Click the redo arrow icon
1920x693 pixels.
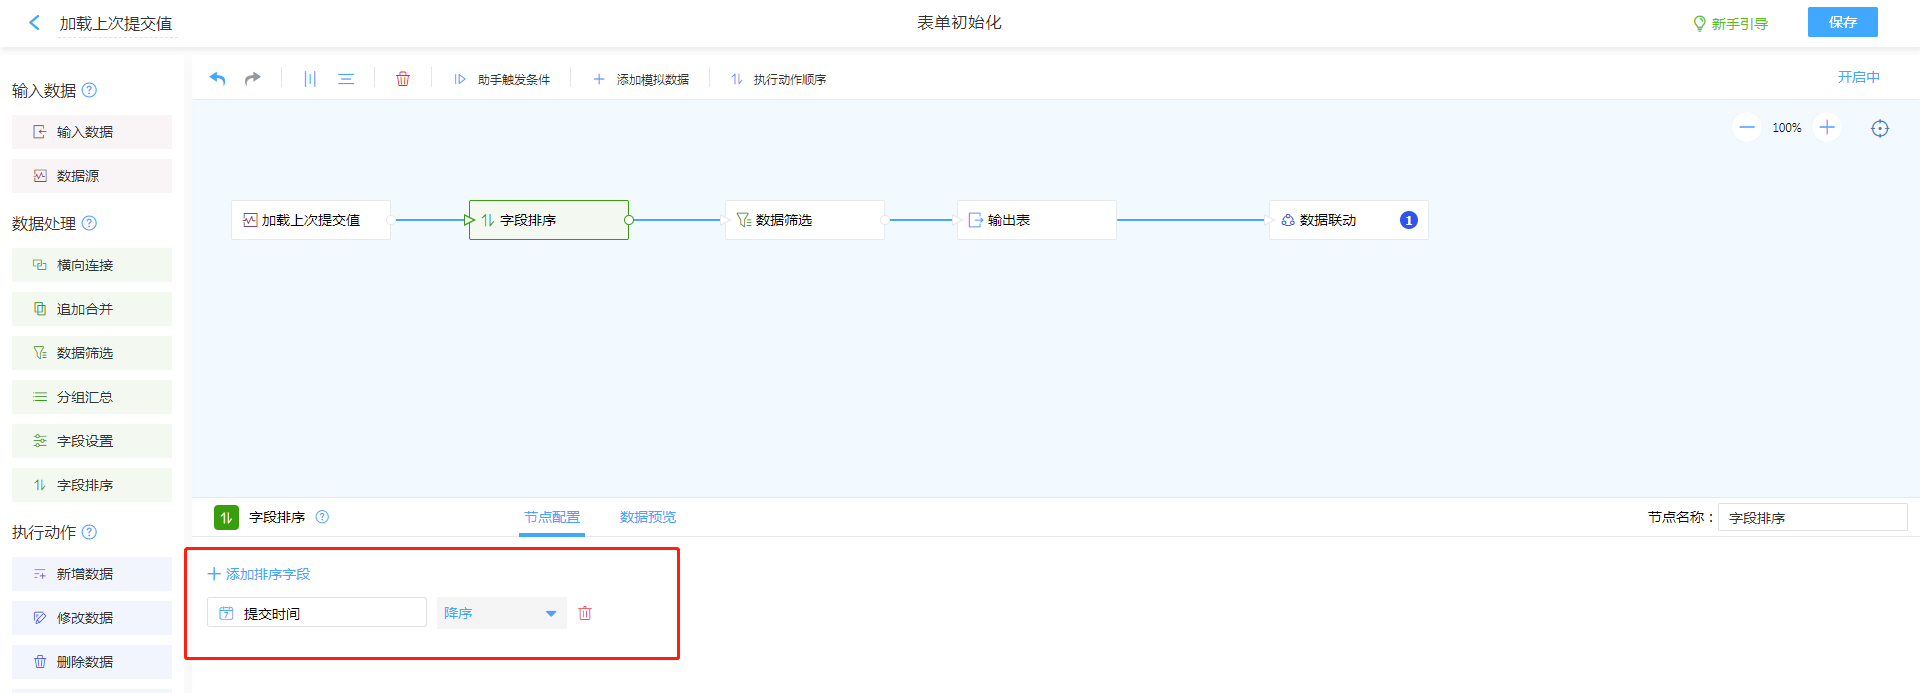pyautogui.click(x=253, y=78)
